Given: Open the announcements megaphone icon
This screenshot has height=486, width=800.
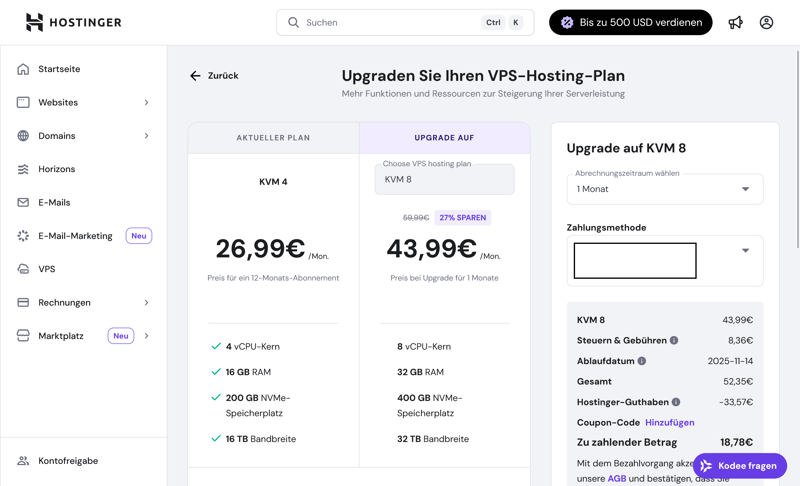Looking at the screenshot, I should tap(736, 22).
